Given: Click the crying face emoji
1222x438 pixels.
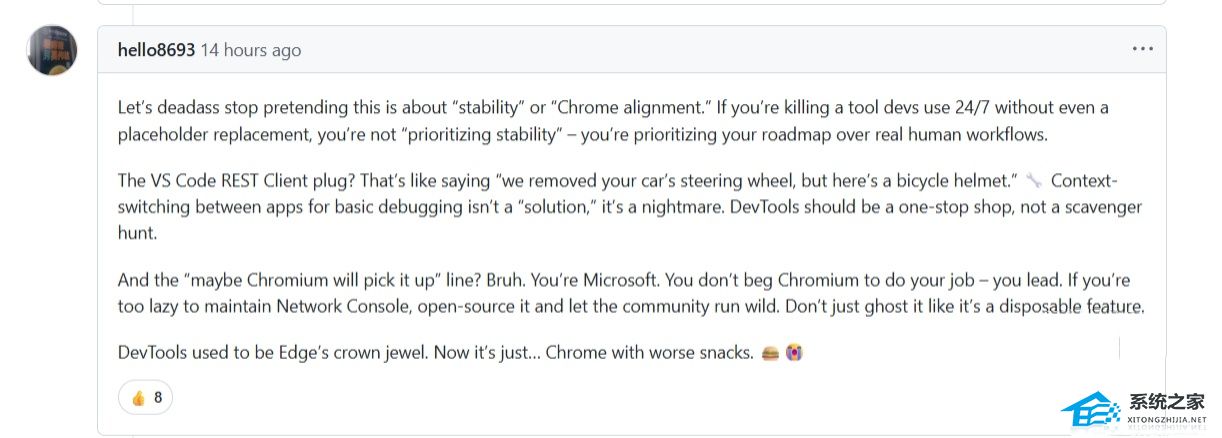Looking at the screenshot, I should tap(794, 353).
